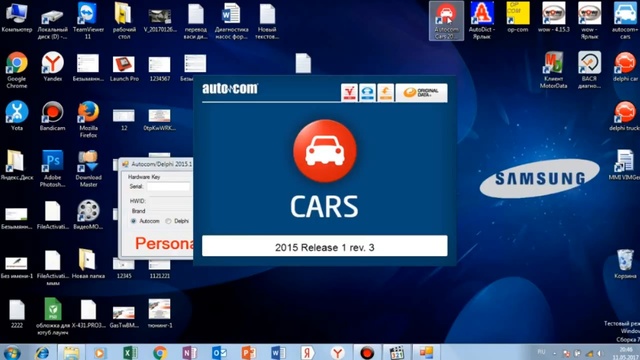
Task: Open the Корзина recycle bin
Action: pyautogui.click(x=625, y=264)
